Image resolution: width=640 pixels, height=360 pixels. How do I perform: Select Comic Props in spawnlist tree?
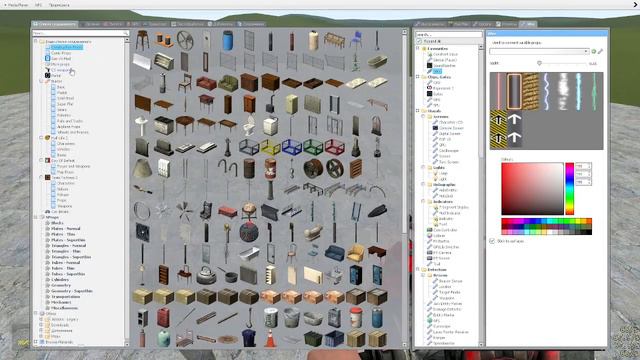61,53
